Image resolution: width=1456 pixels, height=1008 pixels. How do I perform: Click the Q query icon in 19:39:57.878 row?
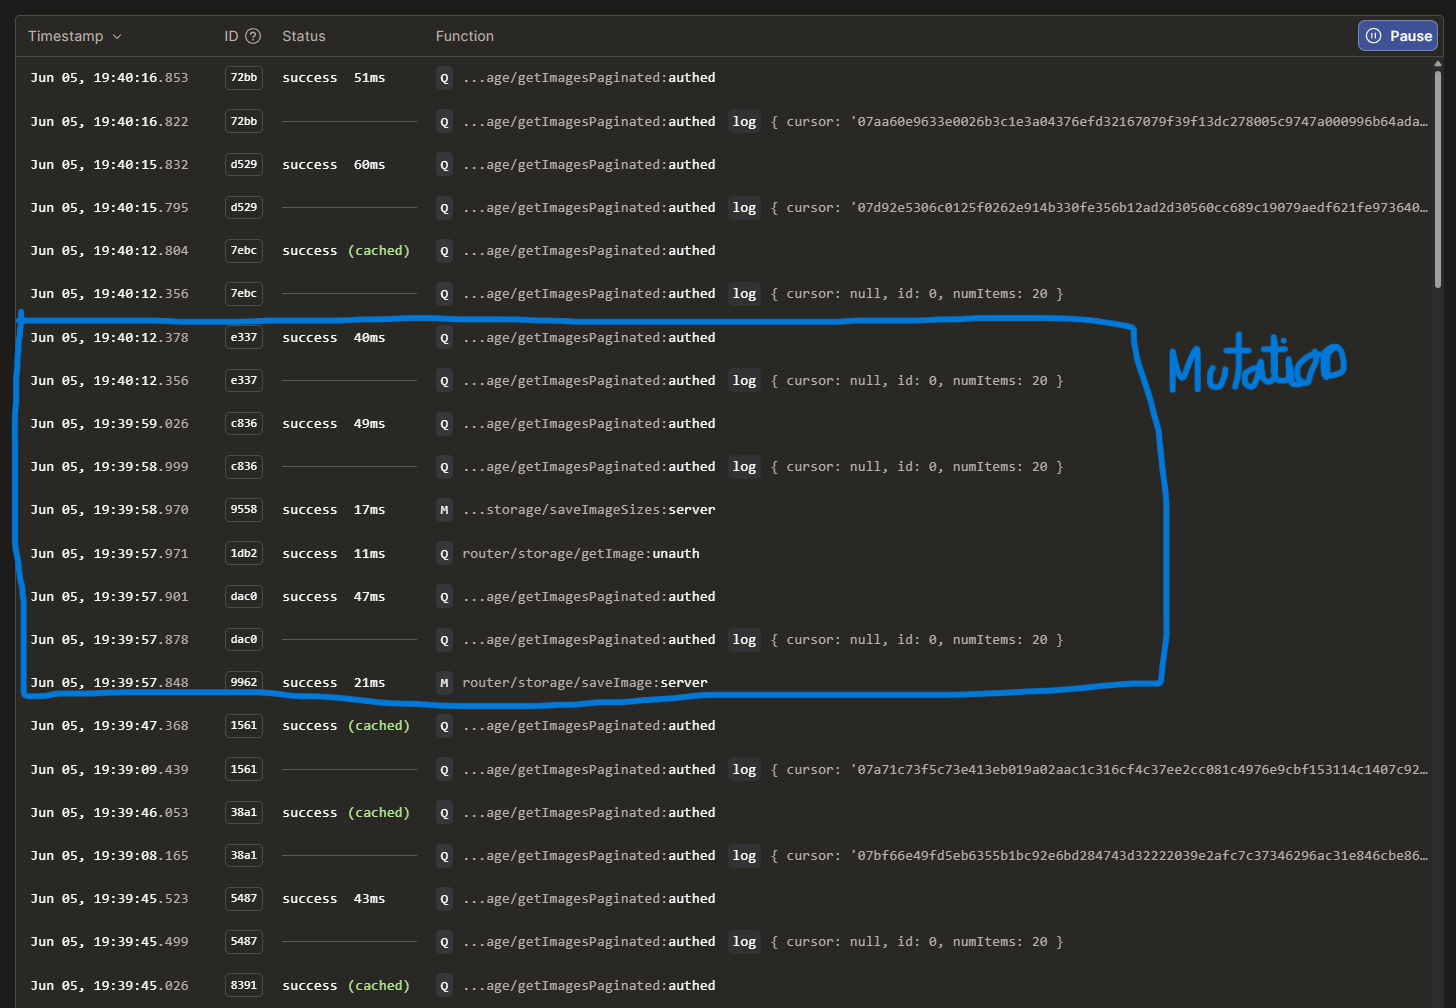[444, 640]
